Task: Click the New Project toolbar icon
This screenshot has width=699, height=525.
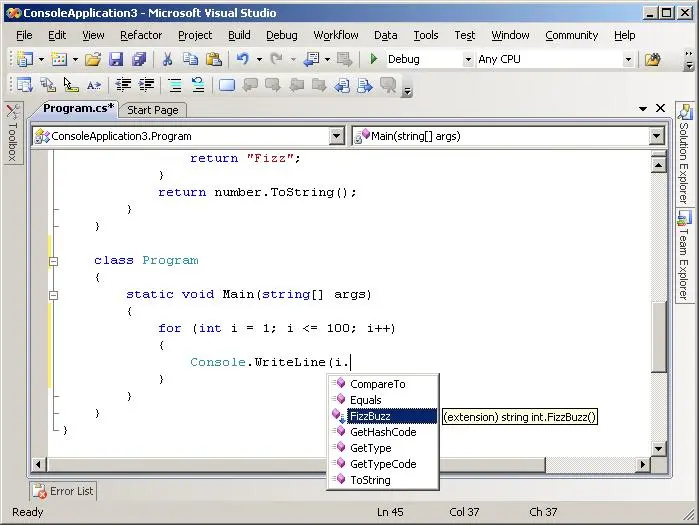Action: tap(25, 59)
